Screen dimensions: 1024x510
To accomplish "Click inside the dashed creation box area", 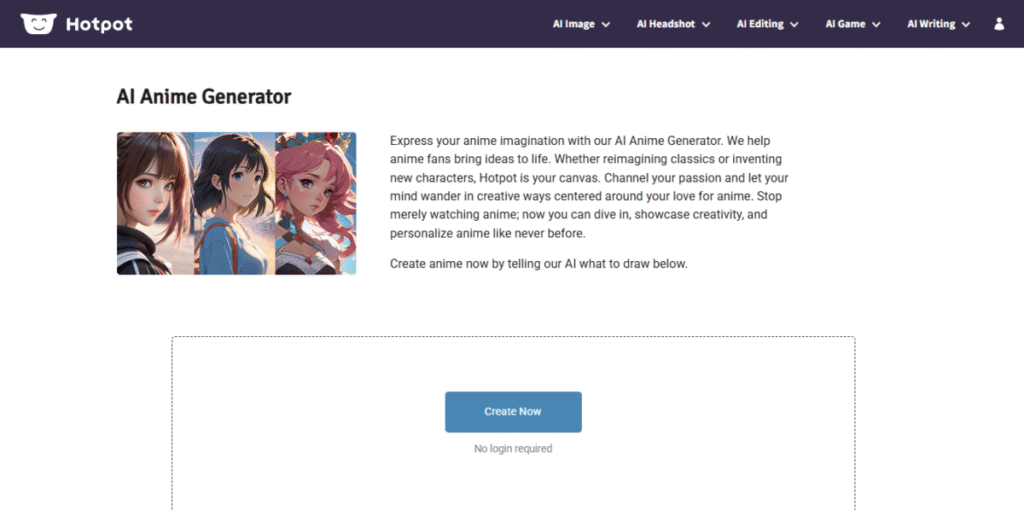I will 513,366.
